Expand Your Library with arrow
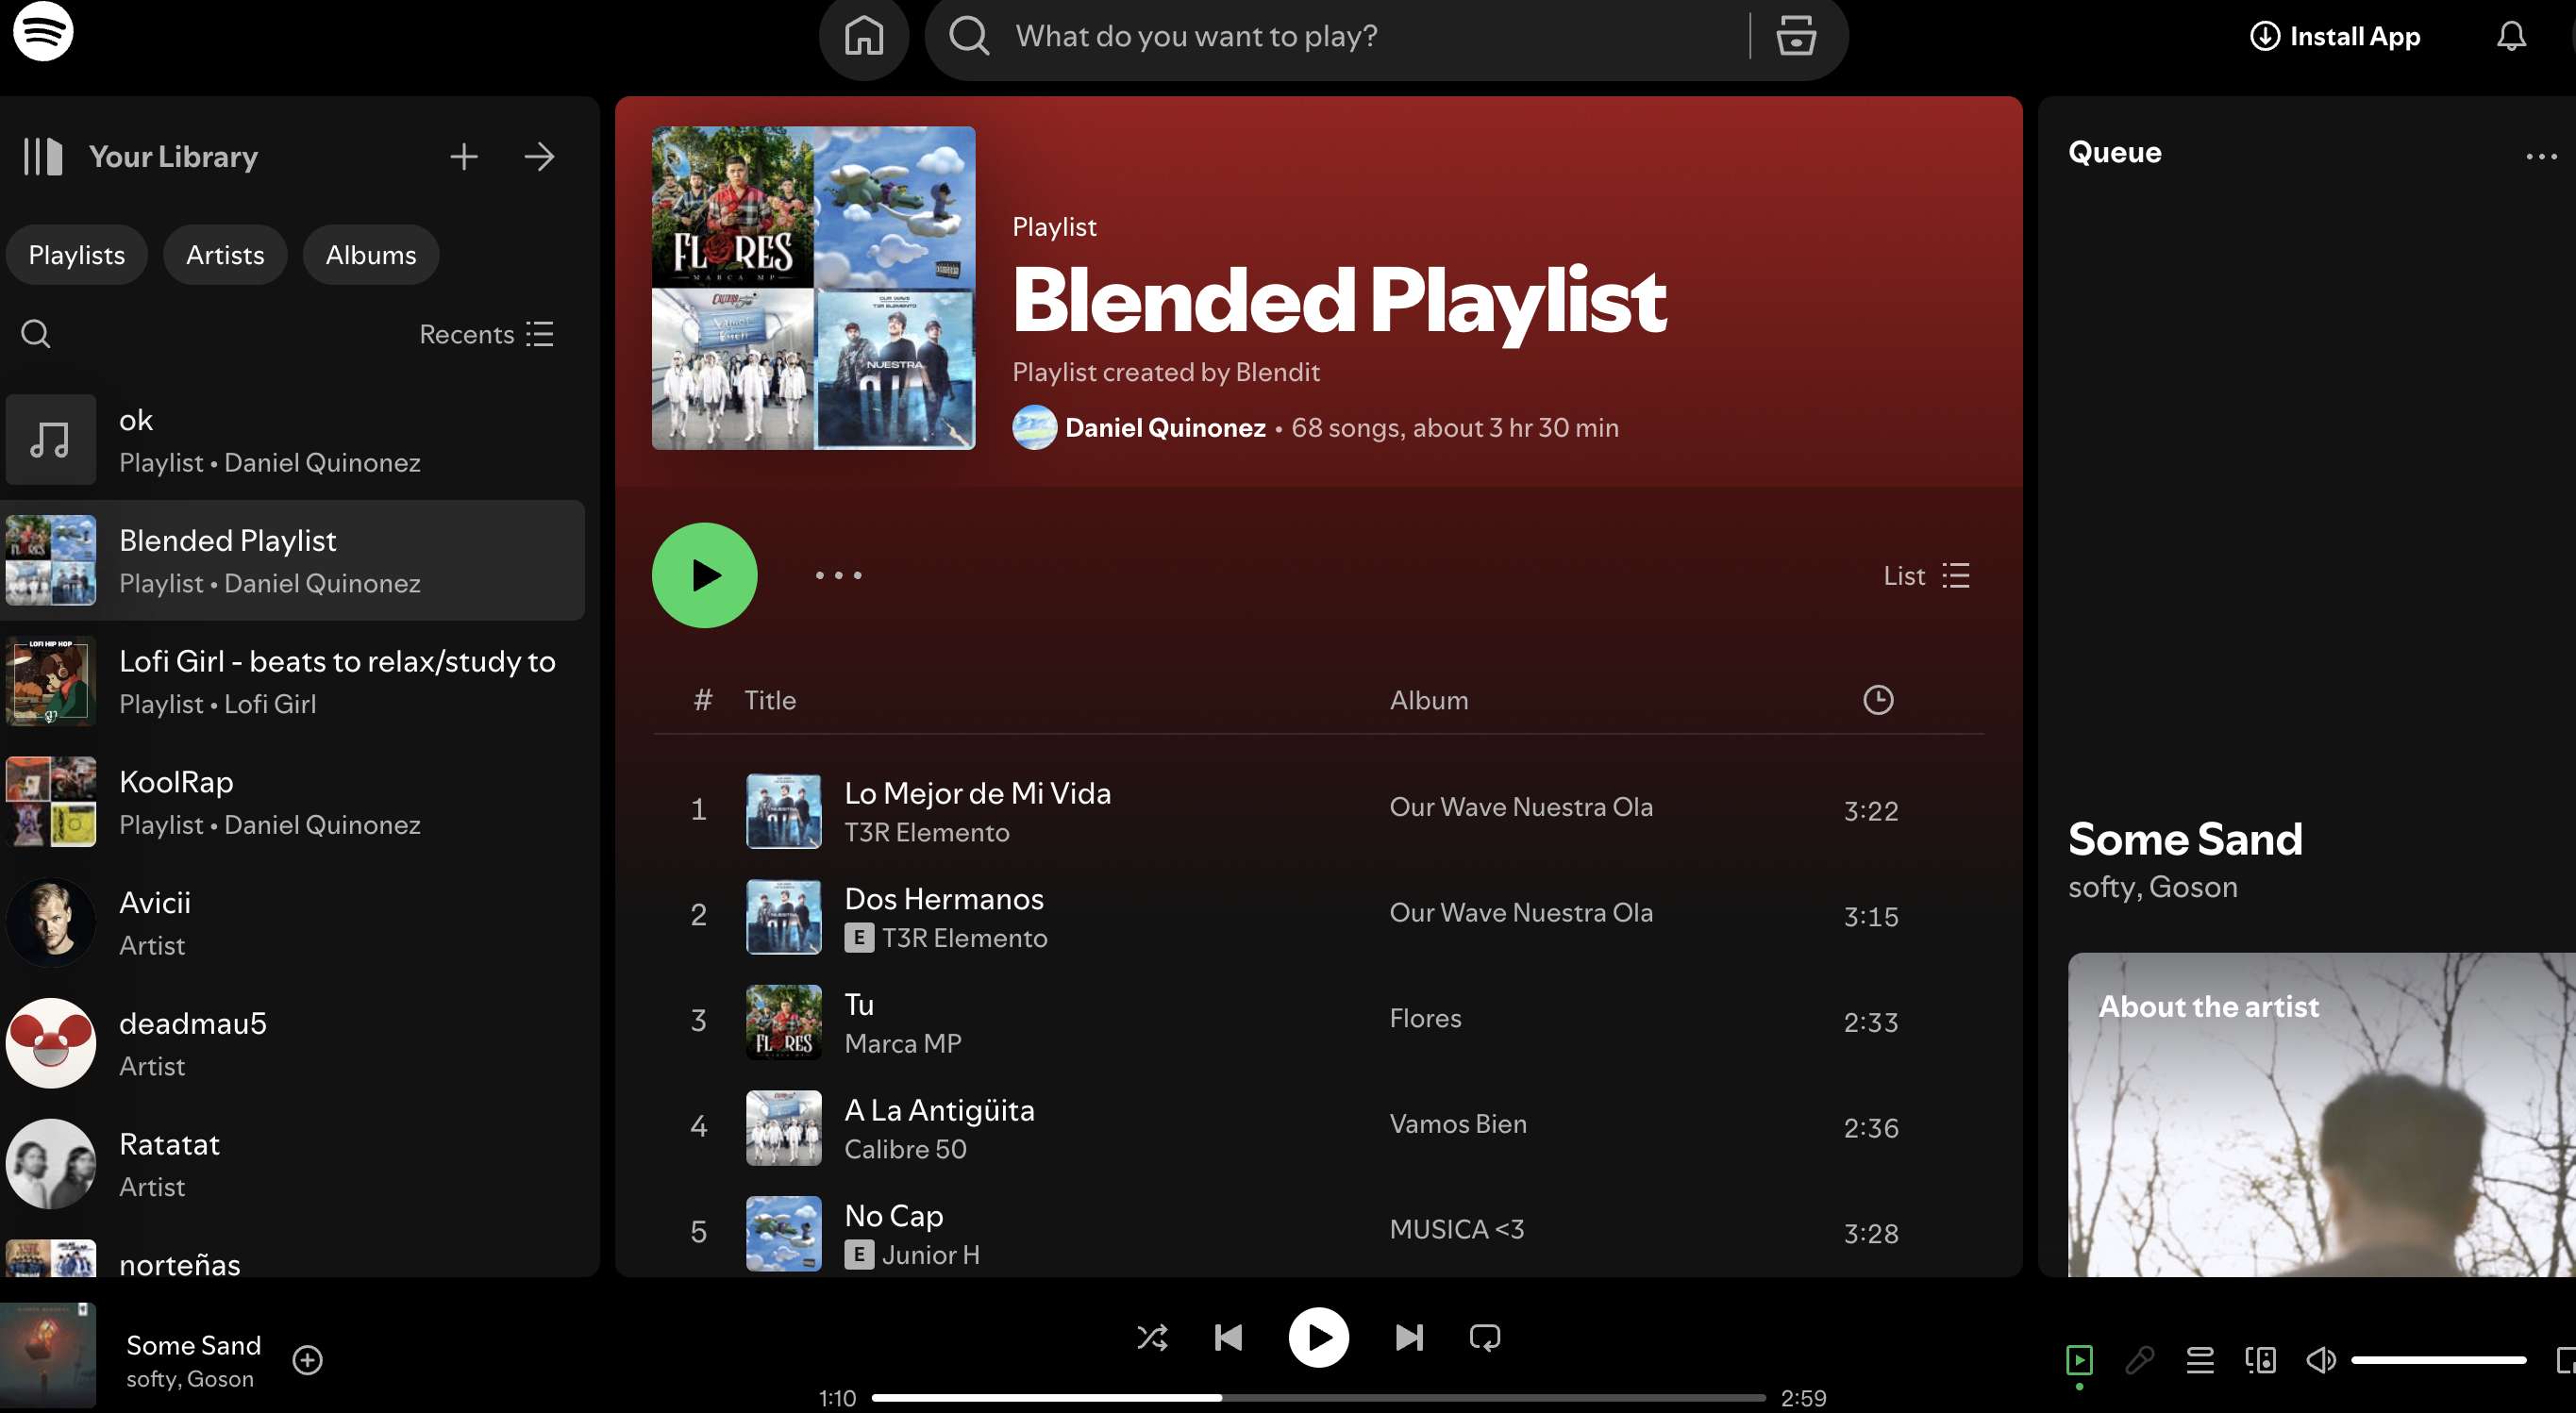This screenshot has height=1413, width=2576. point(539,157)
